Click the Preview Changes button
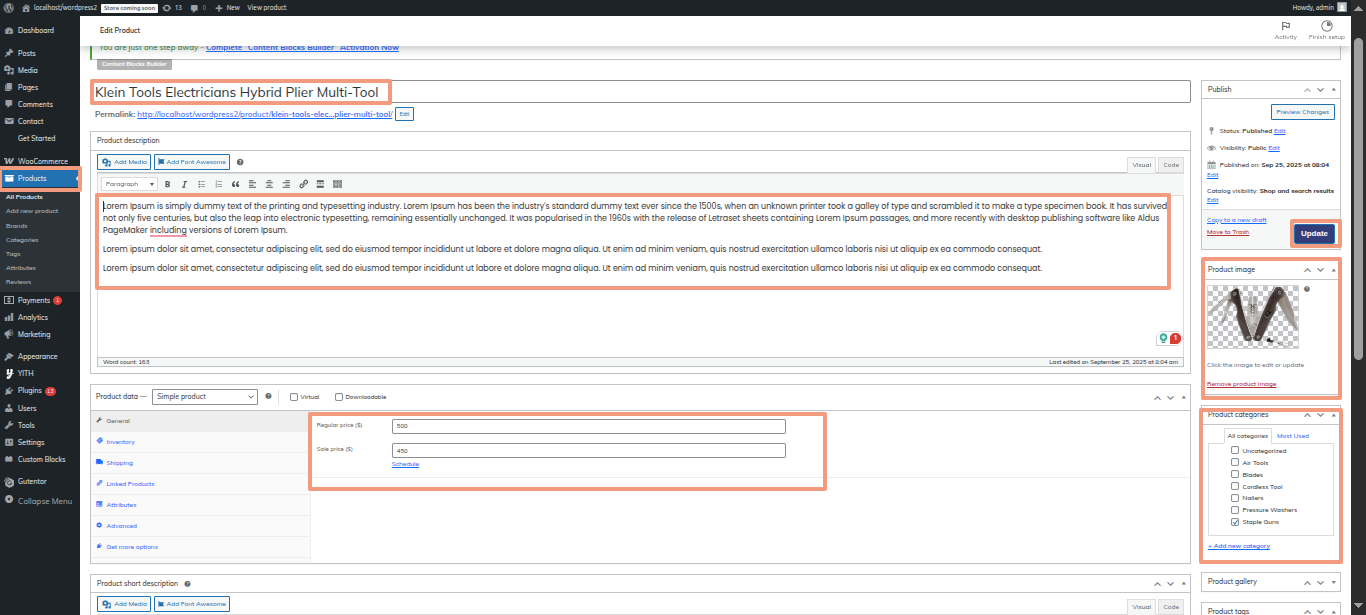The height and width of the screenshot is (615, 1366). 1303,112
